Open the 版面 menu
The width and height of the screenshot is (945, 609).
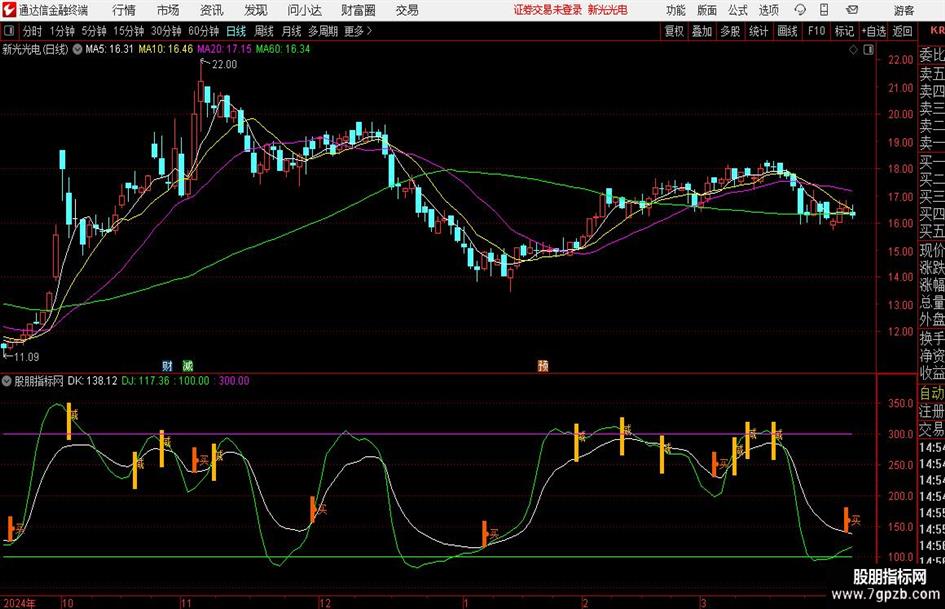coord(706,10)
